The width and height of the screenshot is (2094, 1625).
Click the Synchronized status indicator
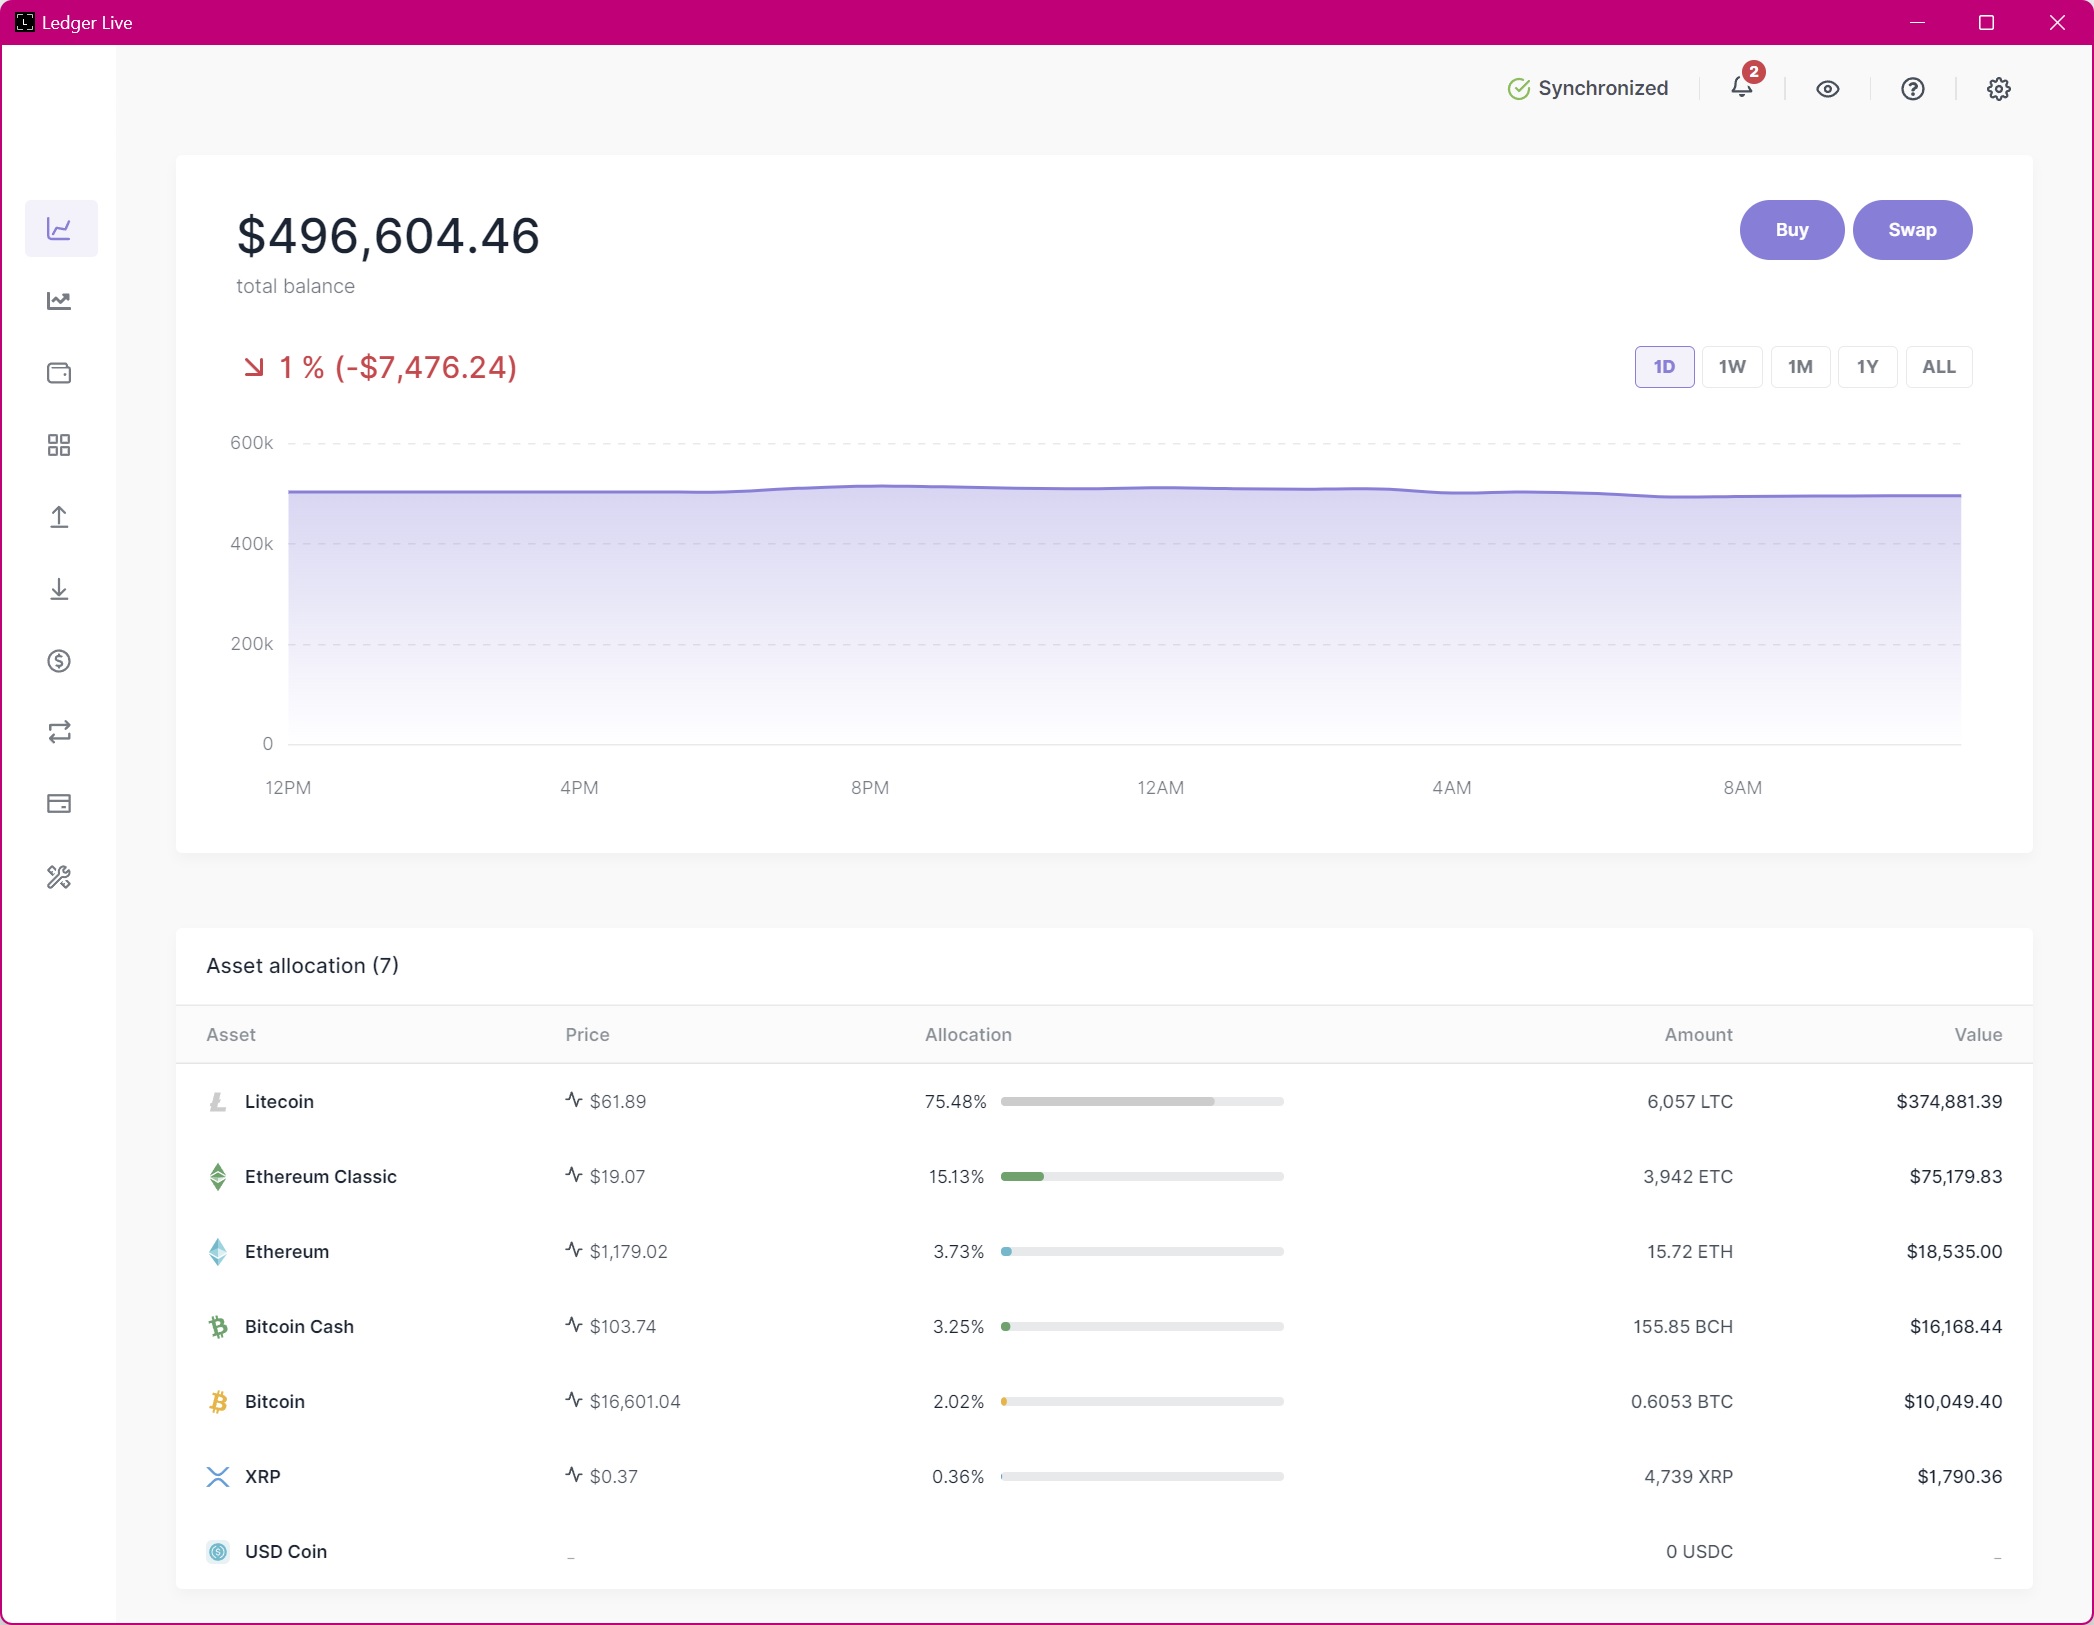1588,89
